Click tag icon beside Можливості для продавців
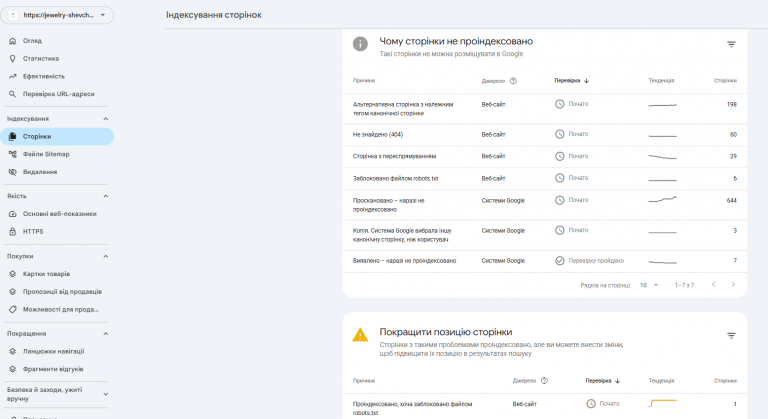This screenshot has width=768, height=419. click(13, 309)
